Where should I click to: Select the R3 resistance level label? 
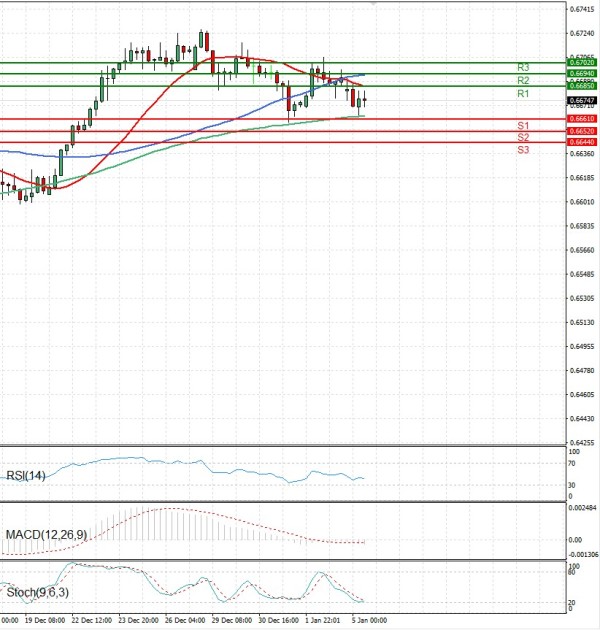click(523, 67)
